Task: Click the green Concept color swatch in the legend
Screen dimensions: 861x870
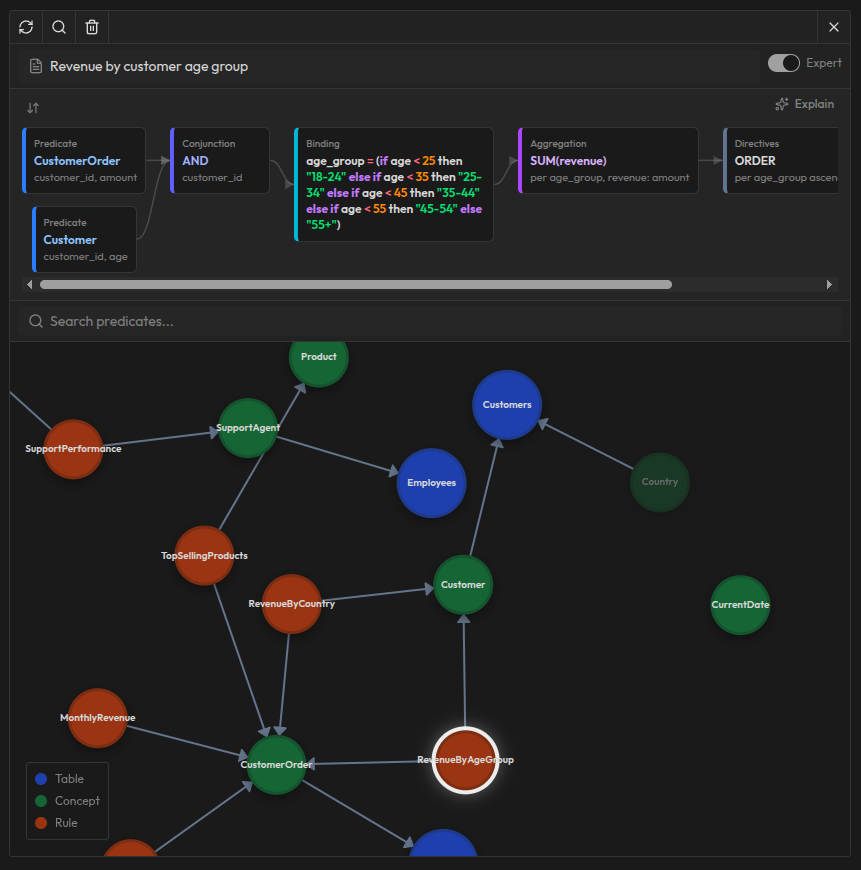Action: pyautogui.click(x=40, y=801)
